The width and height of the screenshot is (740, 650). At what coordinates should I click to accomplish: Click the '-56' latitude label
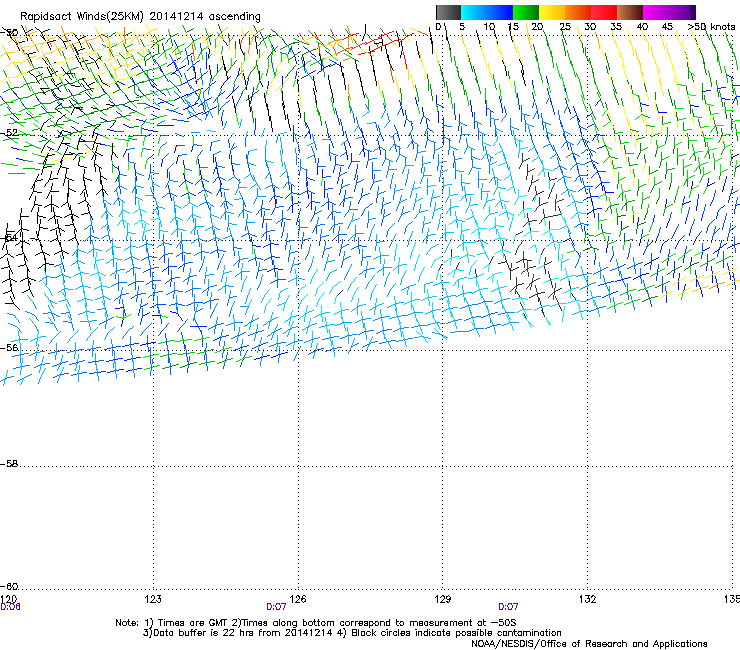pos(9,347)
